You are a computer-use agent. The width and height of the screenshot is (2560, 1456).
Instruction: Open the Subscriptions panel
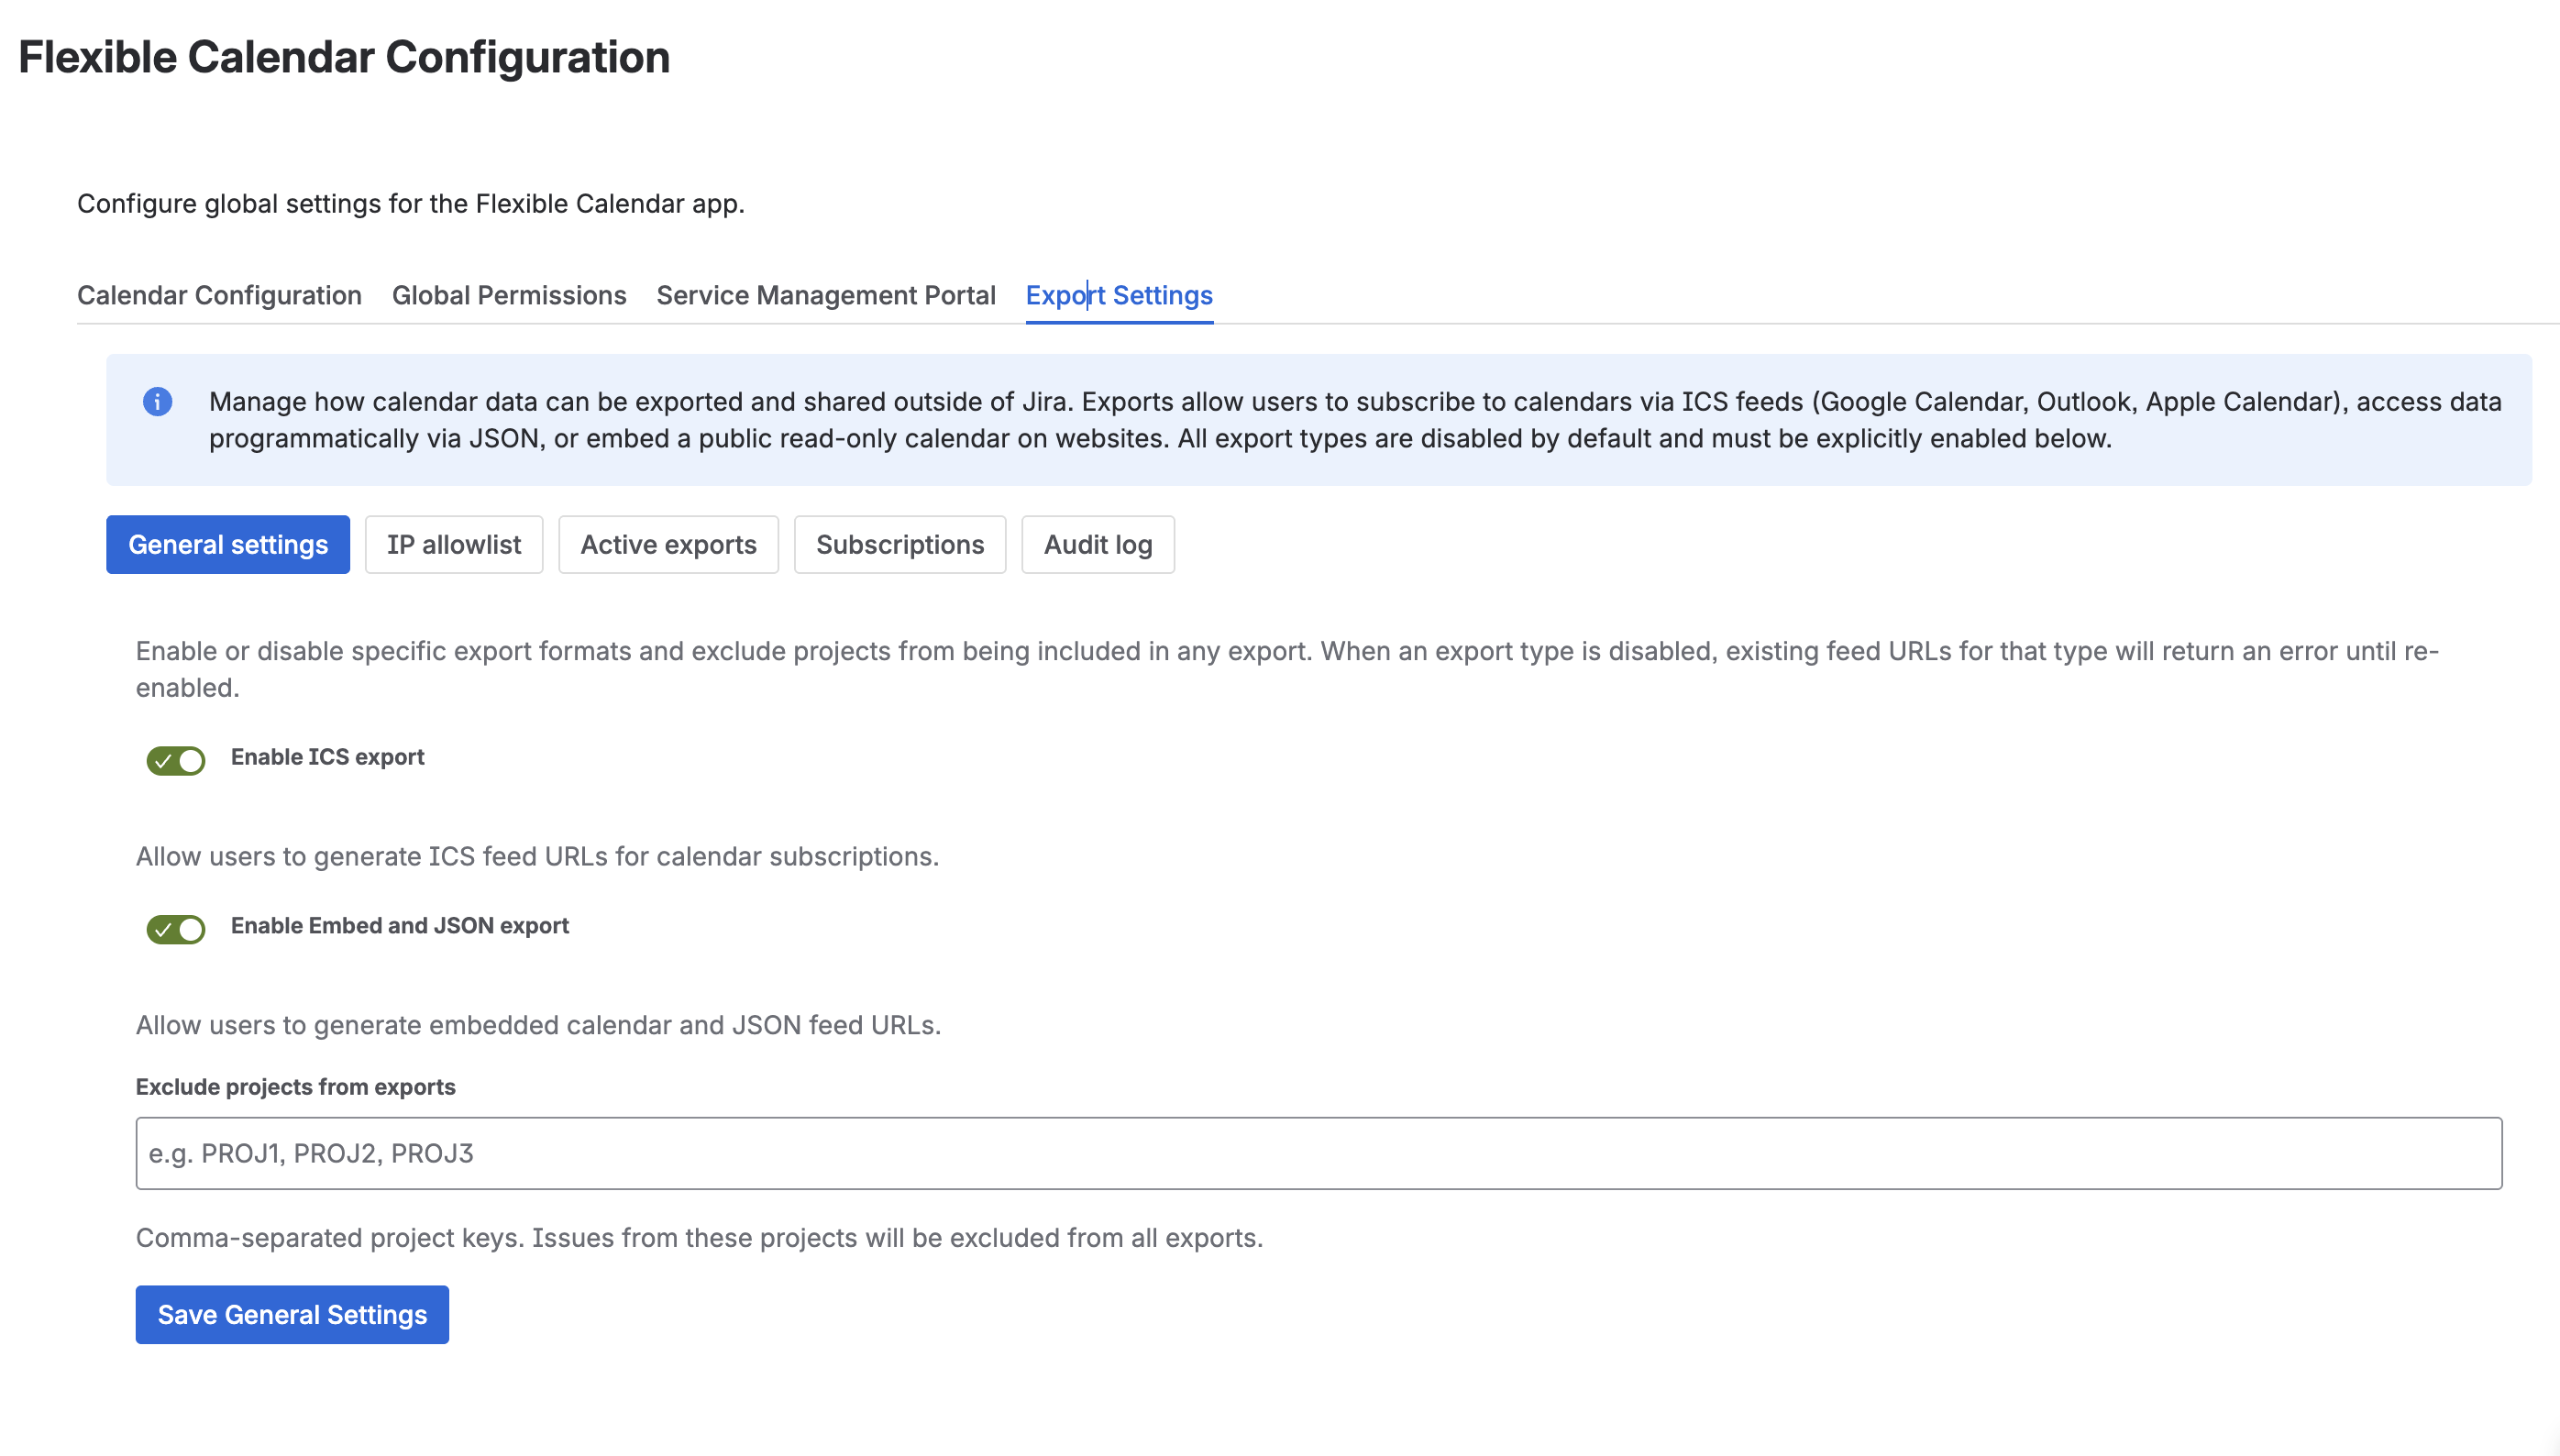(x=899, y=544)
